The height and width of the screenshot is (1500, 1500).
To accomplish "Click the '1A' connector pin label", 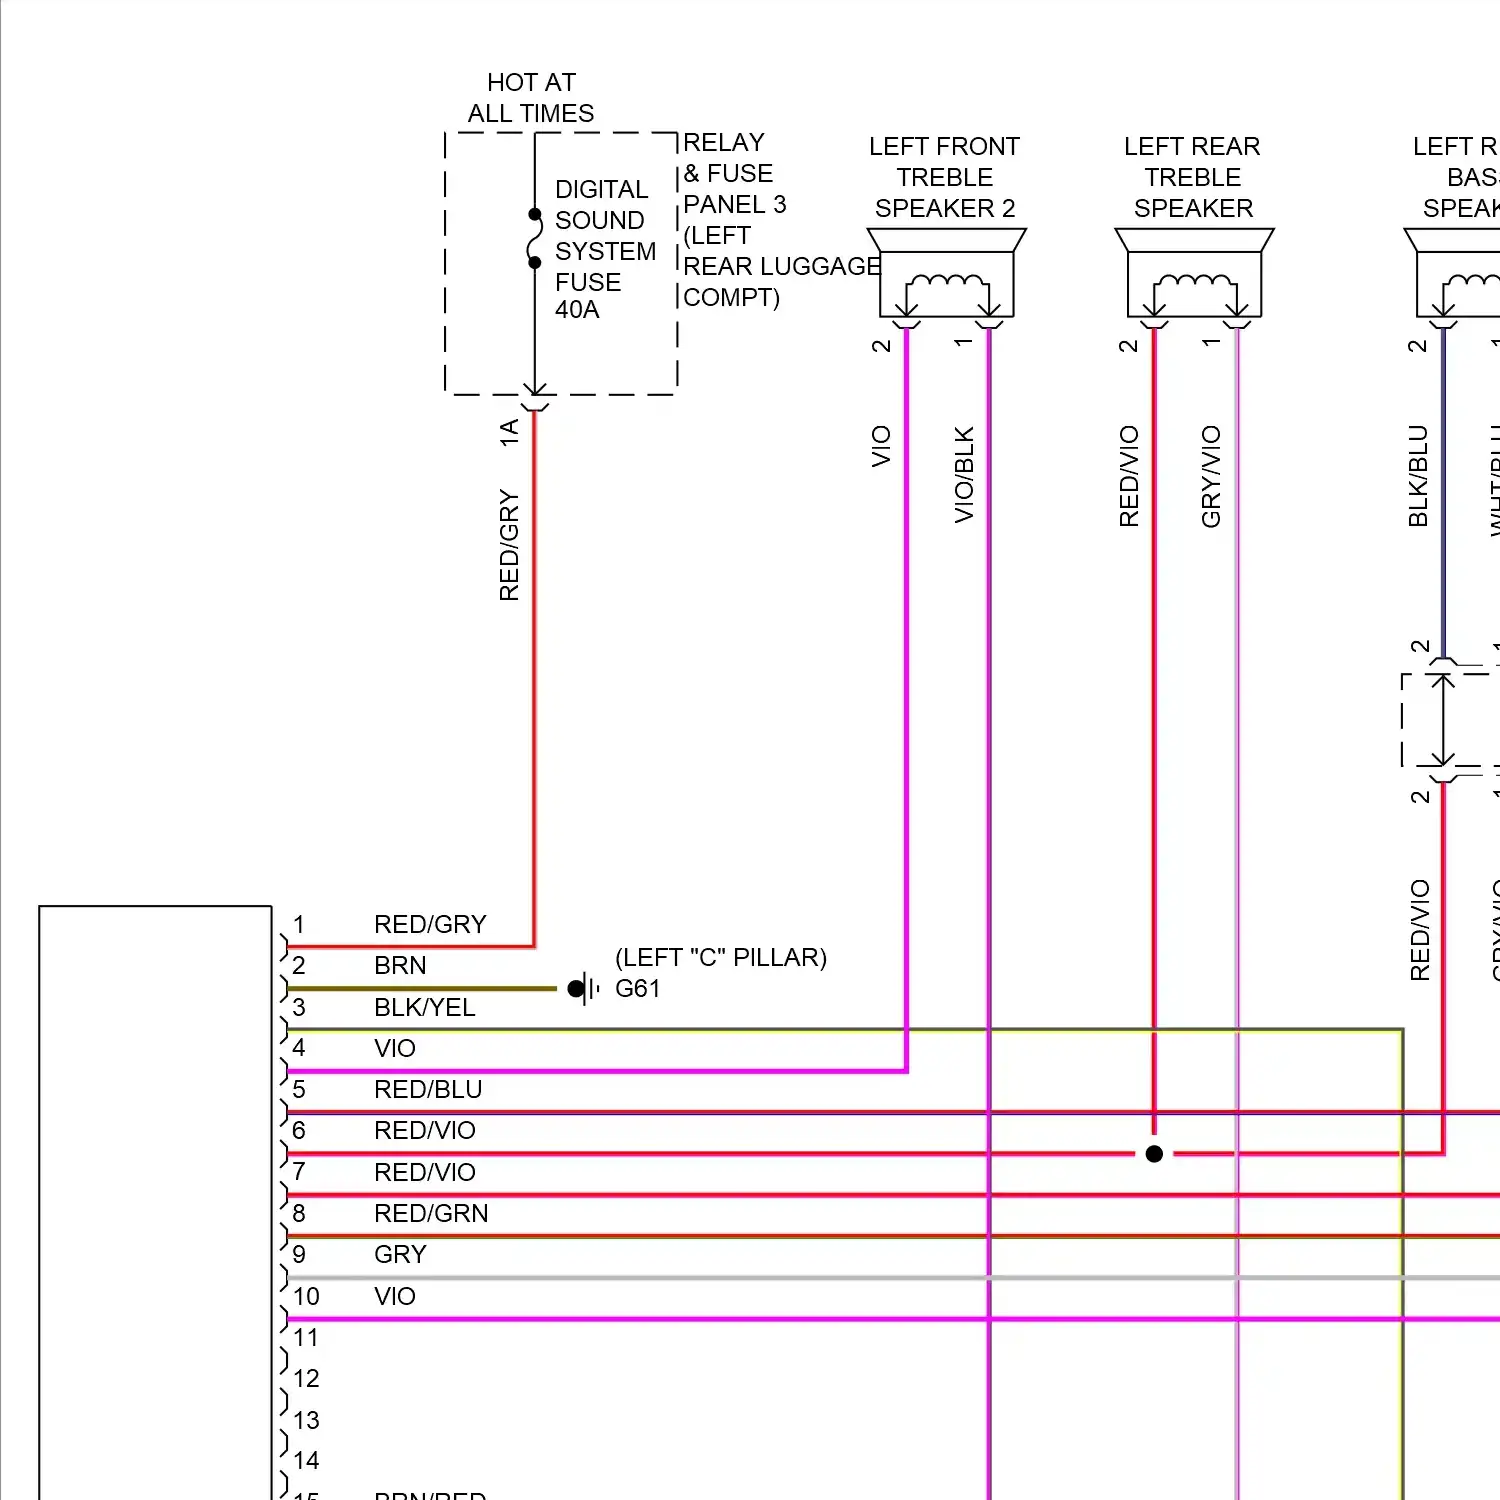I will coord(509,432).
